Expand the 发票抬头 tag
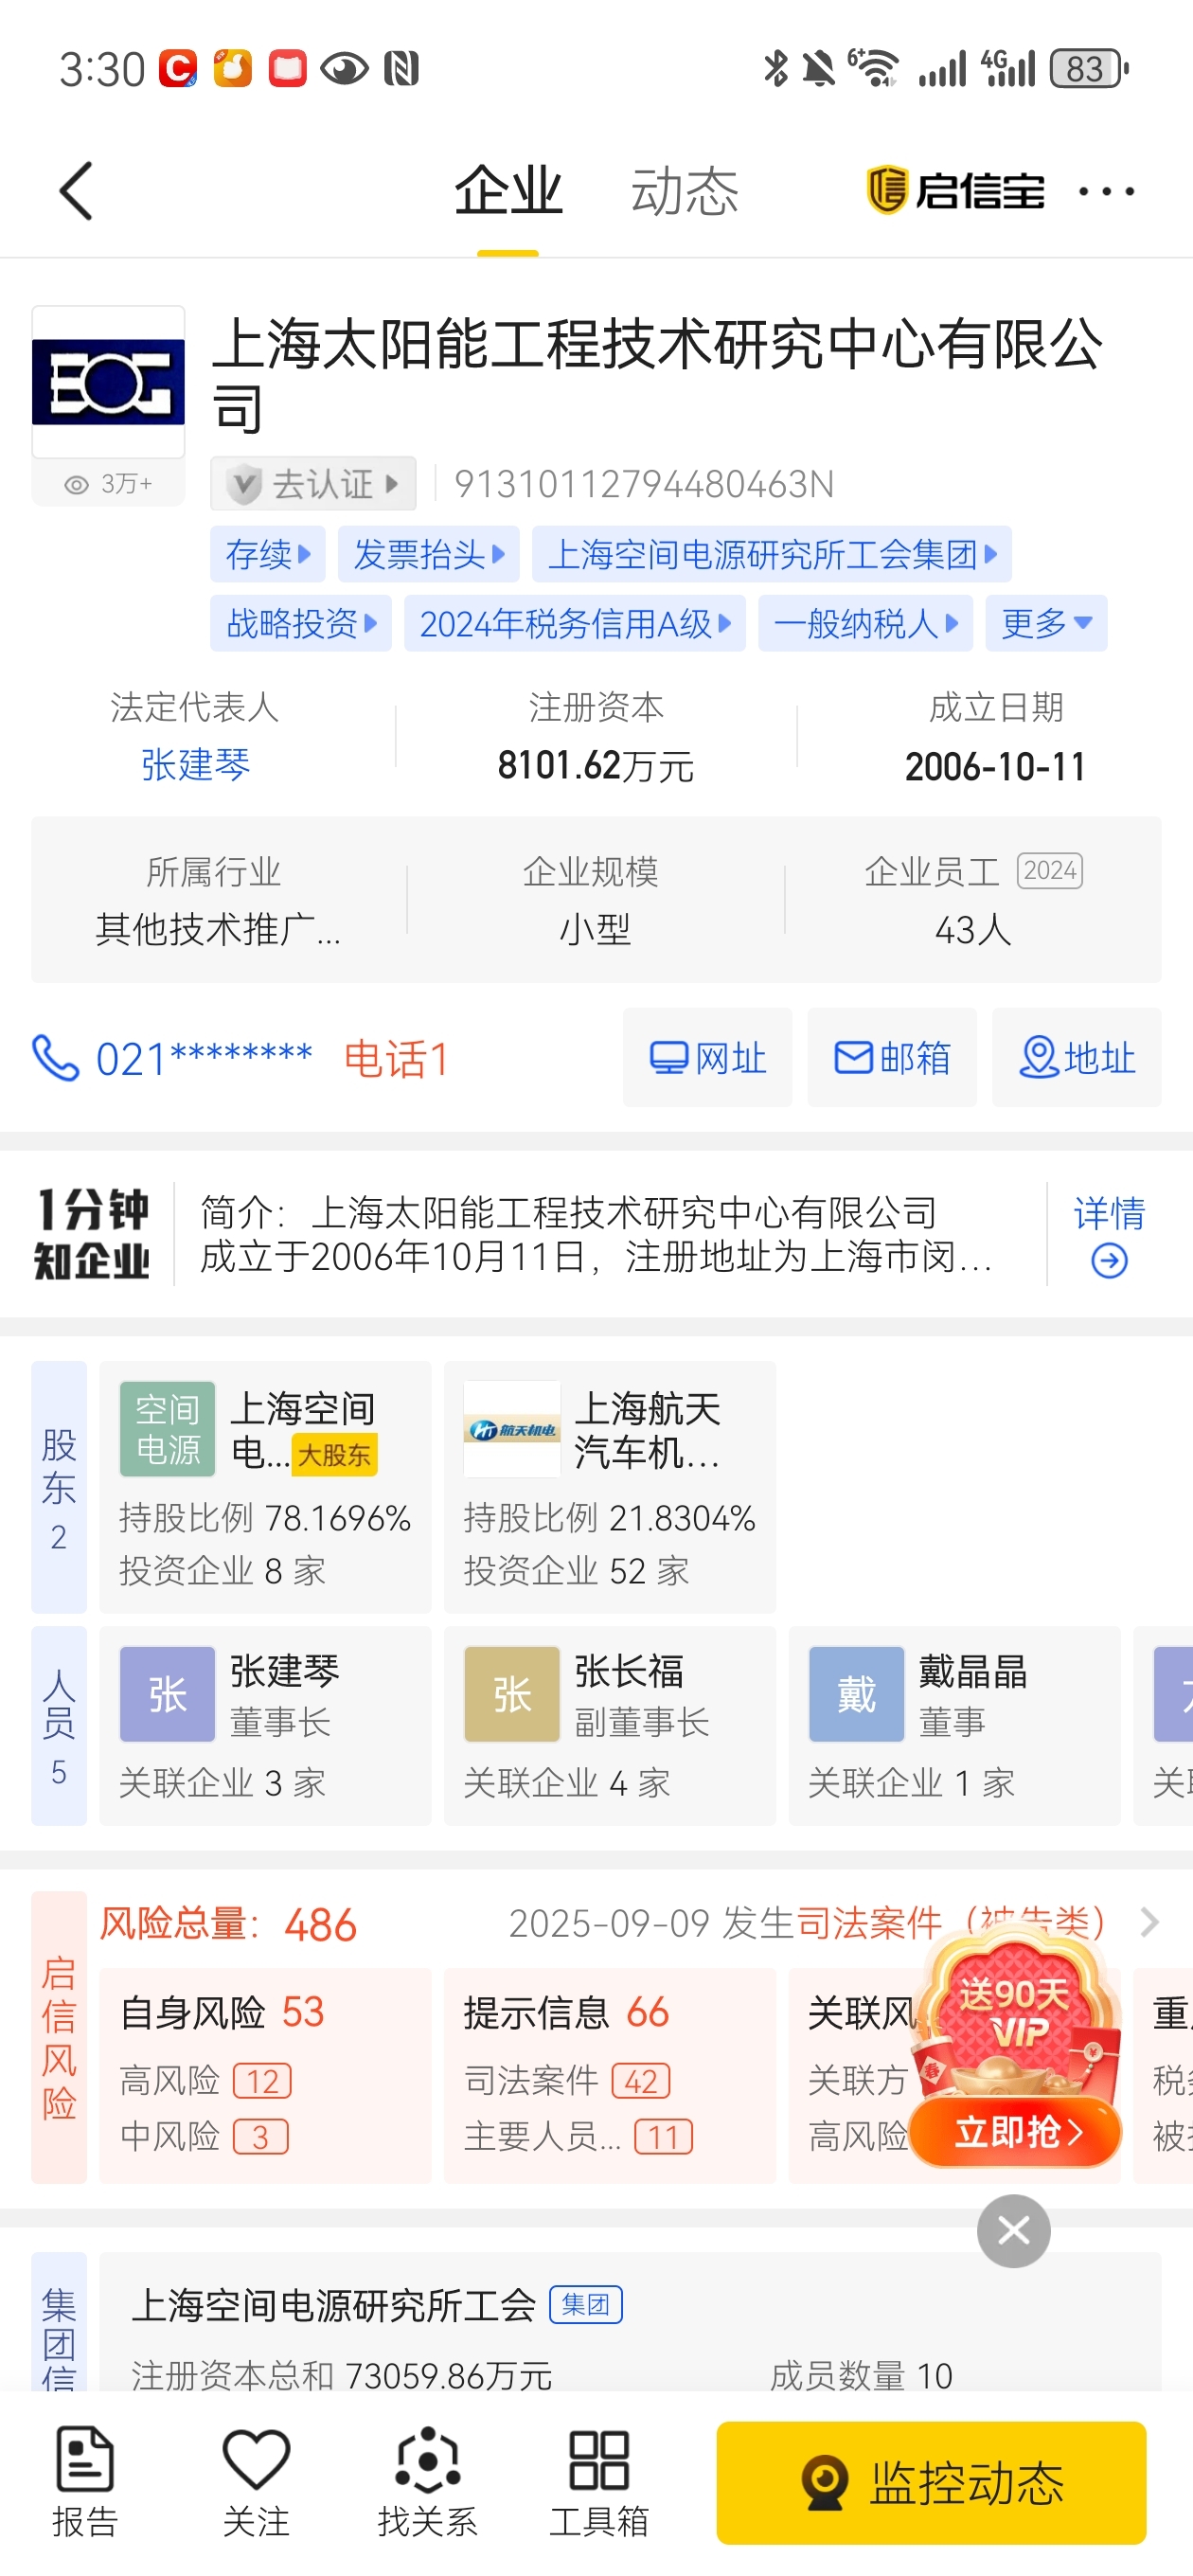 tap(429, 554)
